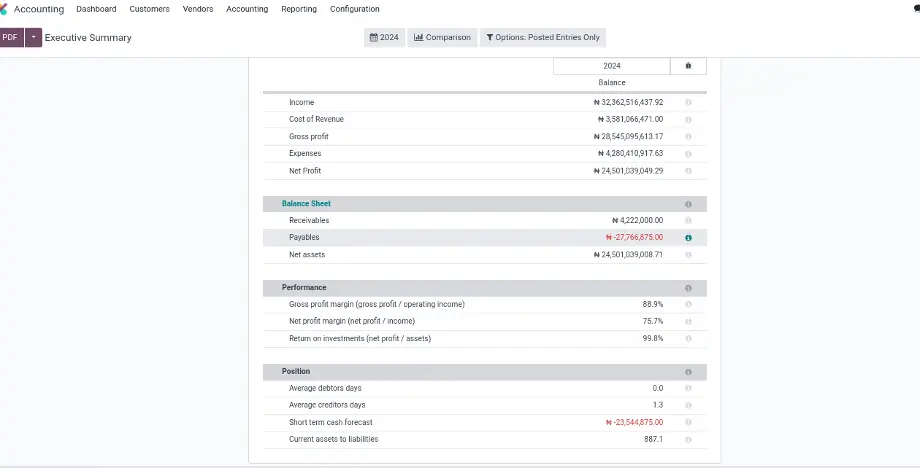Click the info icon on Gross profit margin row
Image resolution: width=920 pixels, height=468 pixels.
coord(688,304)
